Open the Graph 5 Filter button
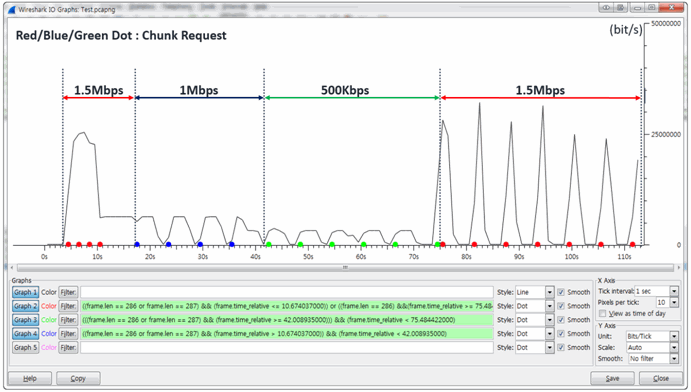The image size is (691, 392). tap(68, 347)
